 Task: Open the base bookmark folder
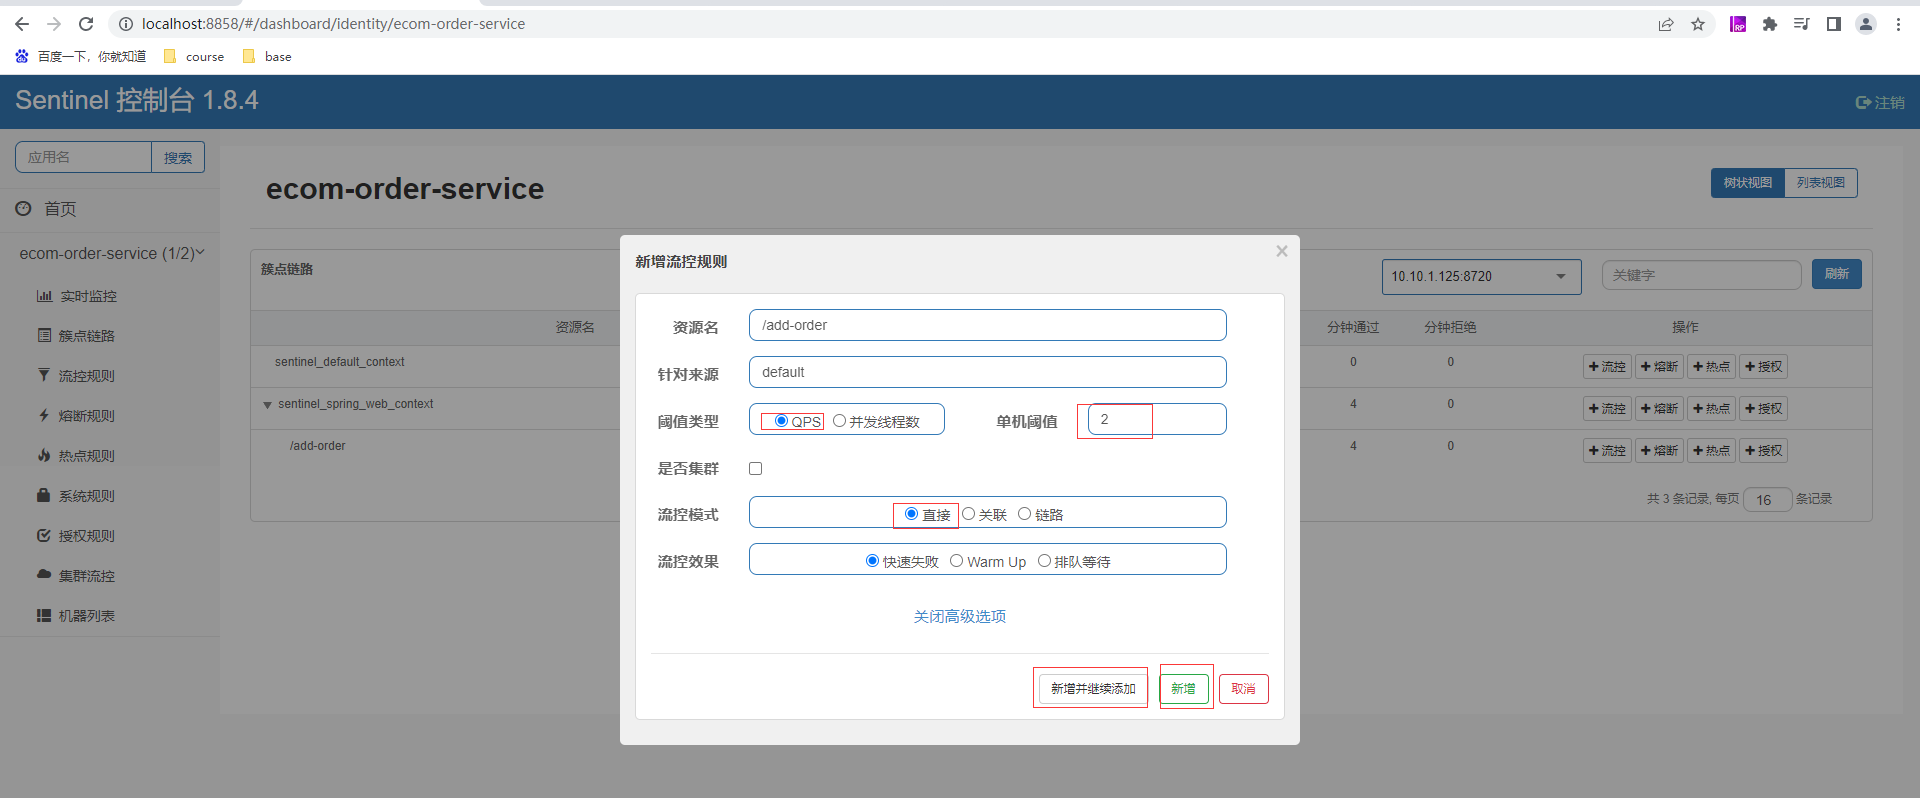point(268,56)
